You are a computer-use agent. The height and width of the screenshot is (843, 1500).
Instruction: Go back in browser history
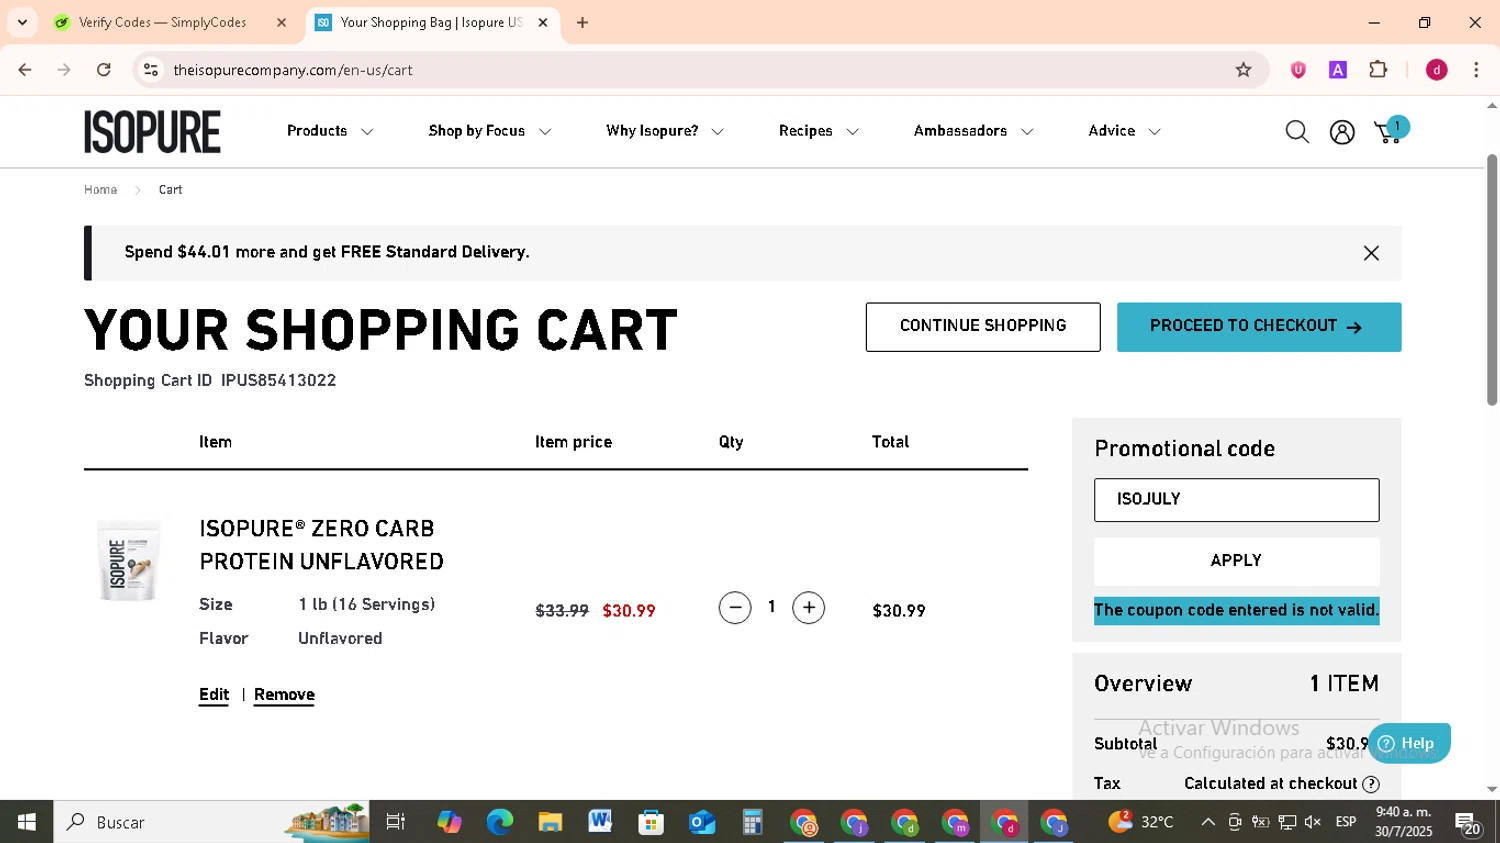click(x=25, y=70)
